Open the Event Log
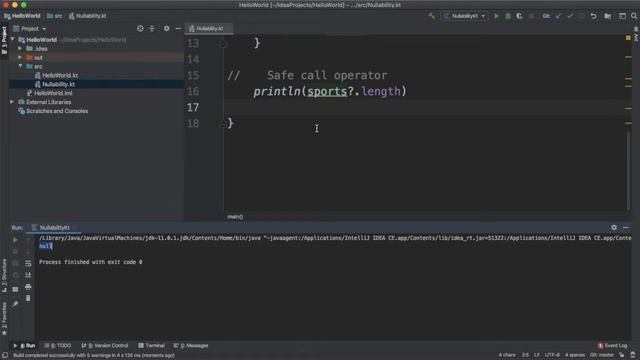Image resolution: width=640 pixels, height=360 pixels. tap(613, 346)
